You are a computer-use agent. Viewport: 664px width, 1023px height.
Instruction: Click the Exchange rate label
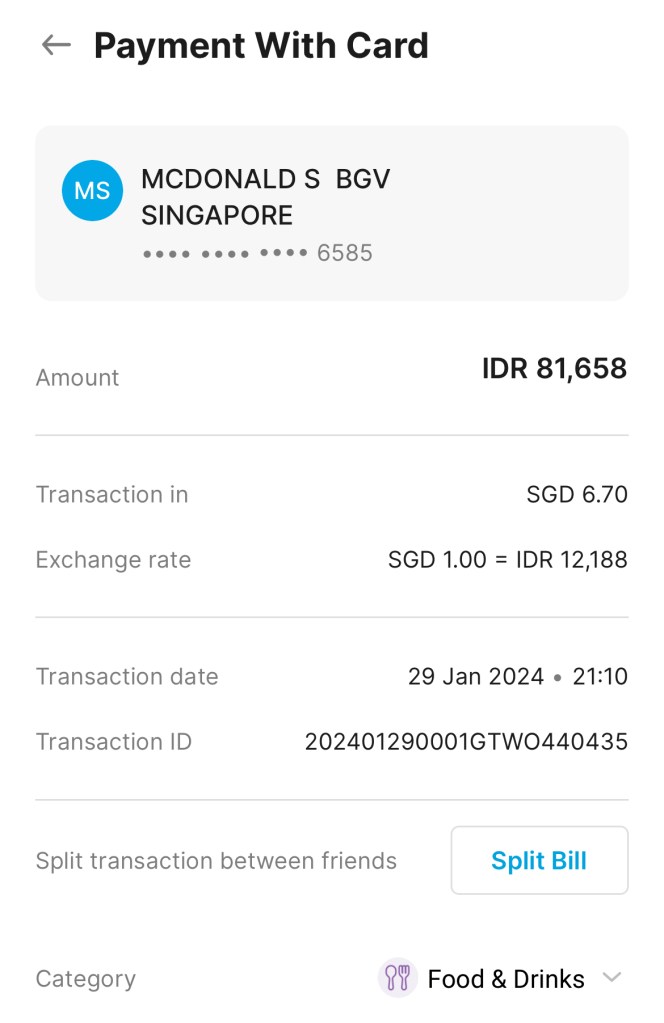point(113,560)
